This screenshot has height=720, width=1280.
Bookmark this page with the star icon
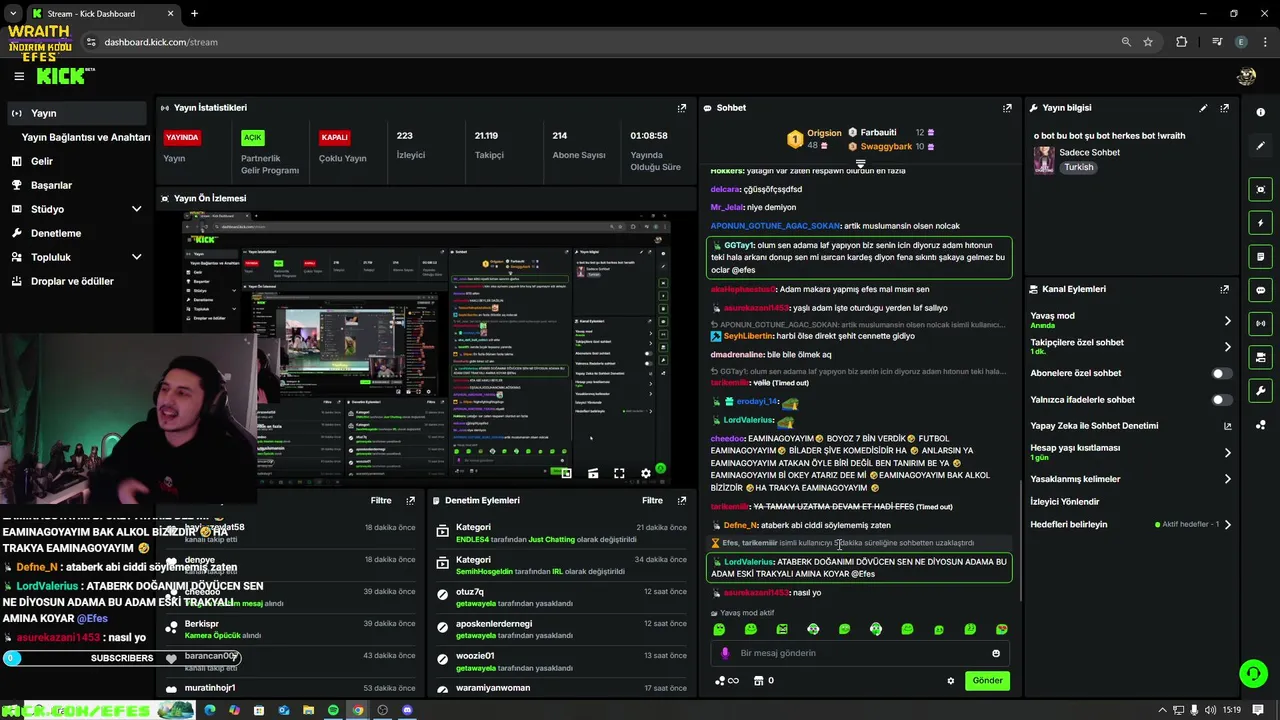click(x=1148, y=42)
